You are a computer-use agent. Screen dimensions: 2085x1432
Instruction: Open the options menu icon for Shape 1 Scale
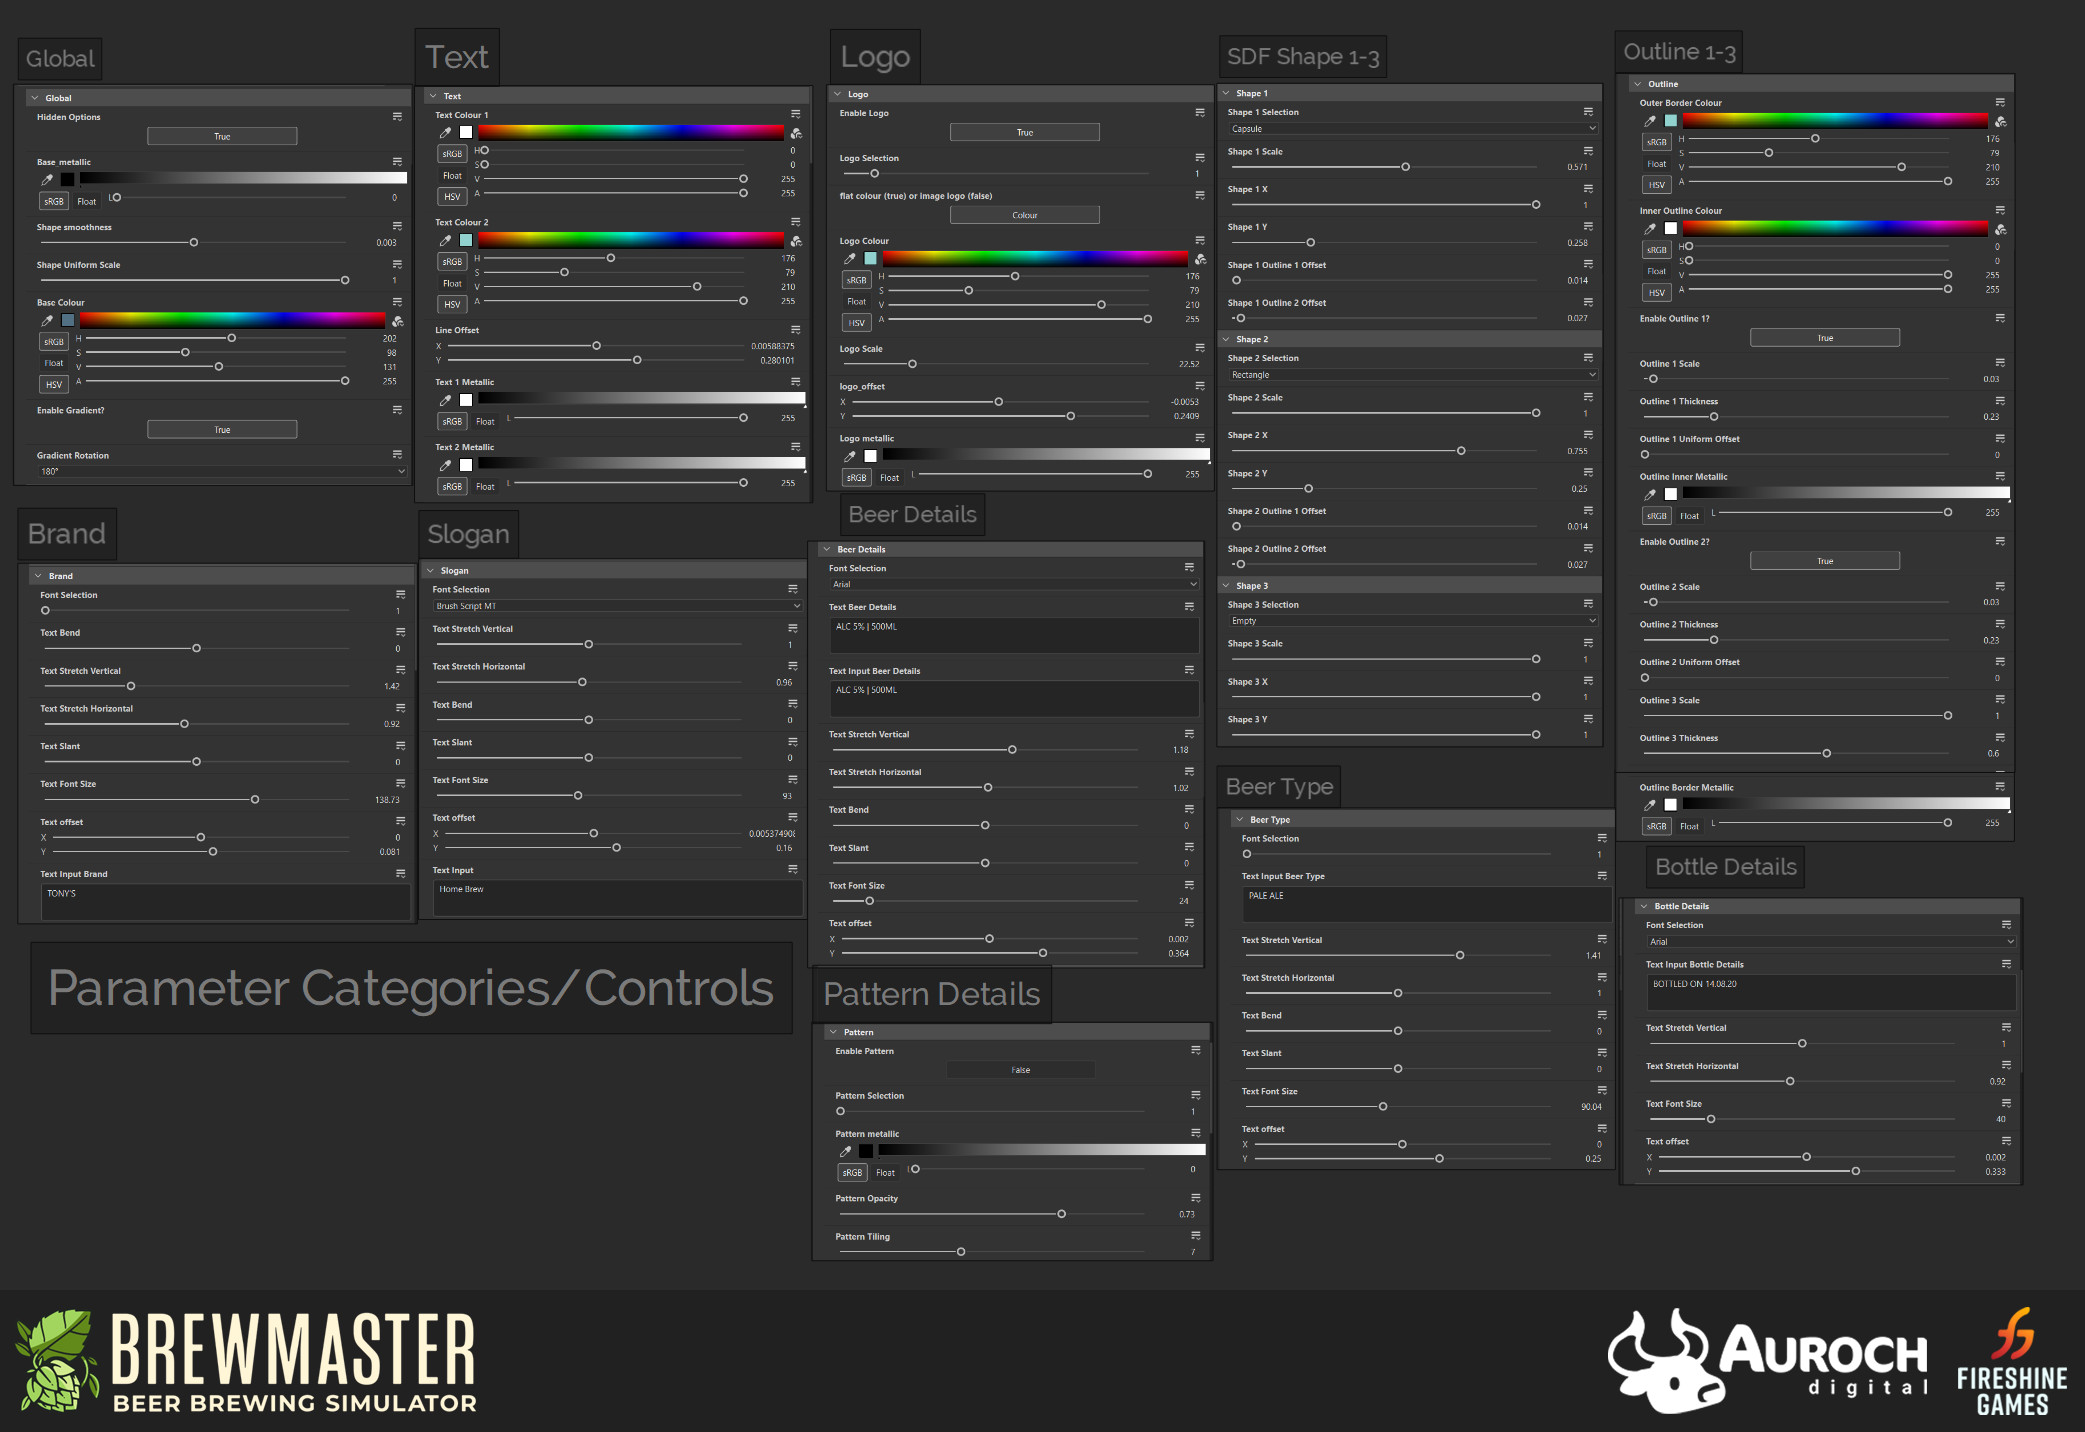[x=1588, y=151]
